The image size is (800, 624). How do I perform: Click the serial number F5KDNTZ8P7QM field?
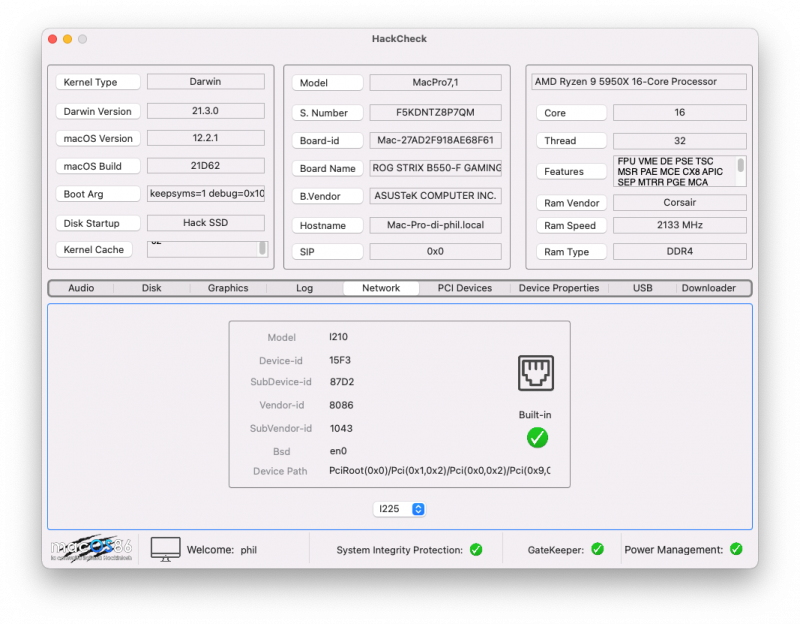(x=435, y=112)
